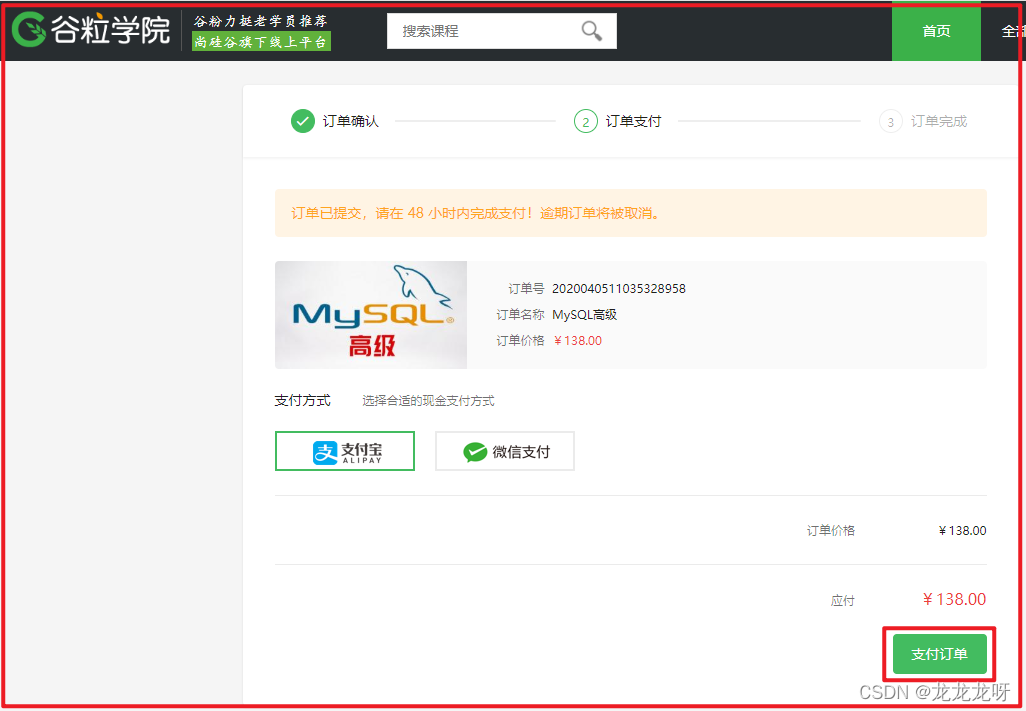
Task: Click the step 3 circle for 订单完成
Action: (x=891, y=122)
